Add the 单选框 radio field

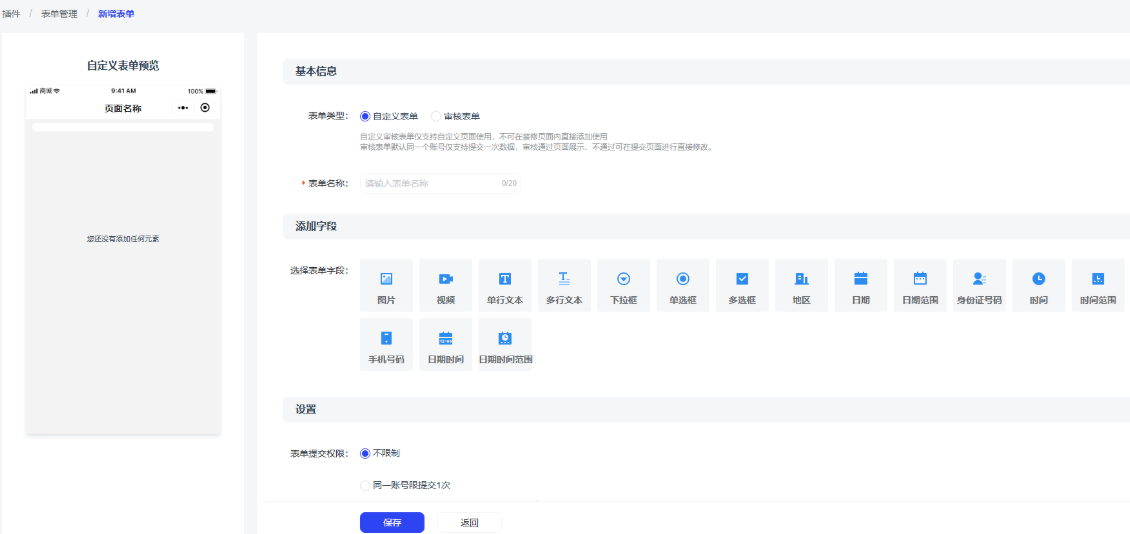(x=683, y=285)
